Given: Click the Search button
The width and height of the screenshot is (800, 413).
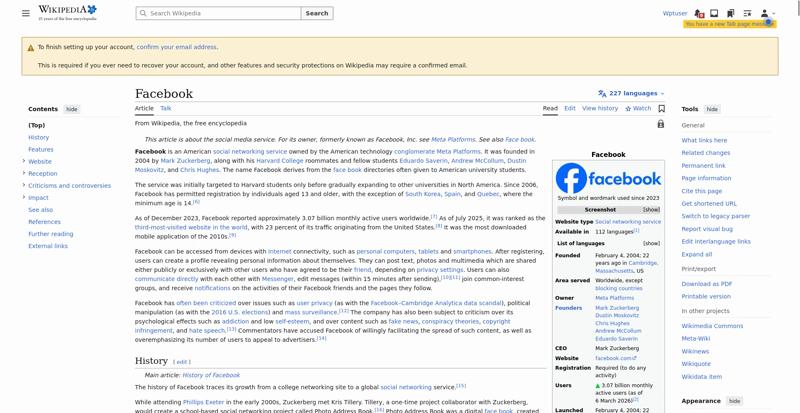Looking at the screenshot, I should (317, 13).
